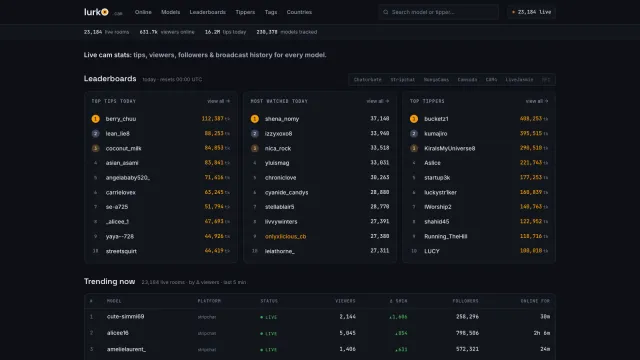Go to the Countries nav item
Viewport: 640px width, 360px height.
[x=299, y=12]
